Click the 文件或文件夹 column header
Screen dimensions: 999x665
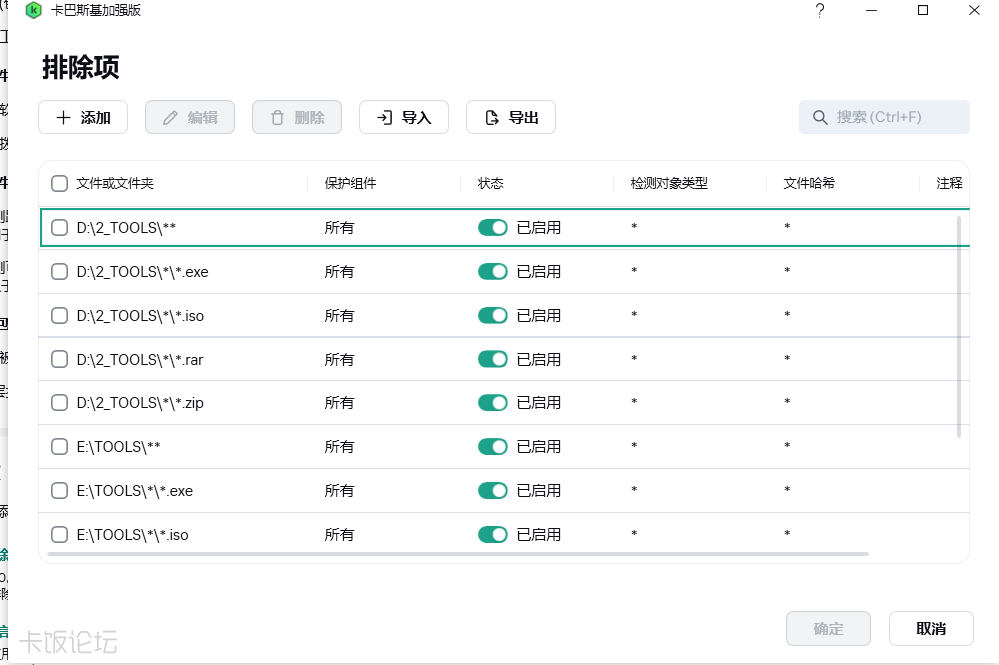pyautogui.click(x=115, y=183)
